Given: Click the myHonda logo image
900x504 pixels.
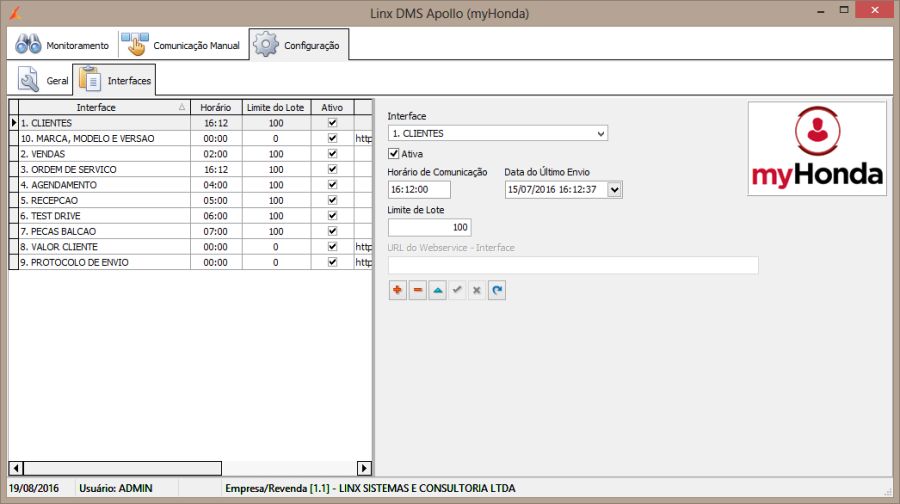Looking at the screenshot, I should point(817,149).
